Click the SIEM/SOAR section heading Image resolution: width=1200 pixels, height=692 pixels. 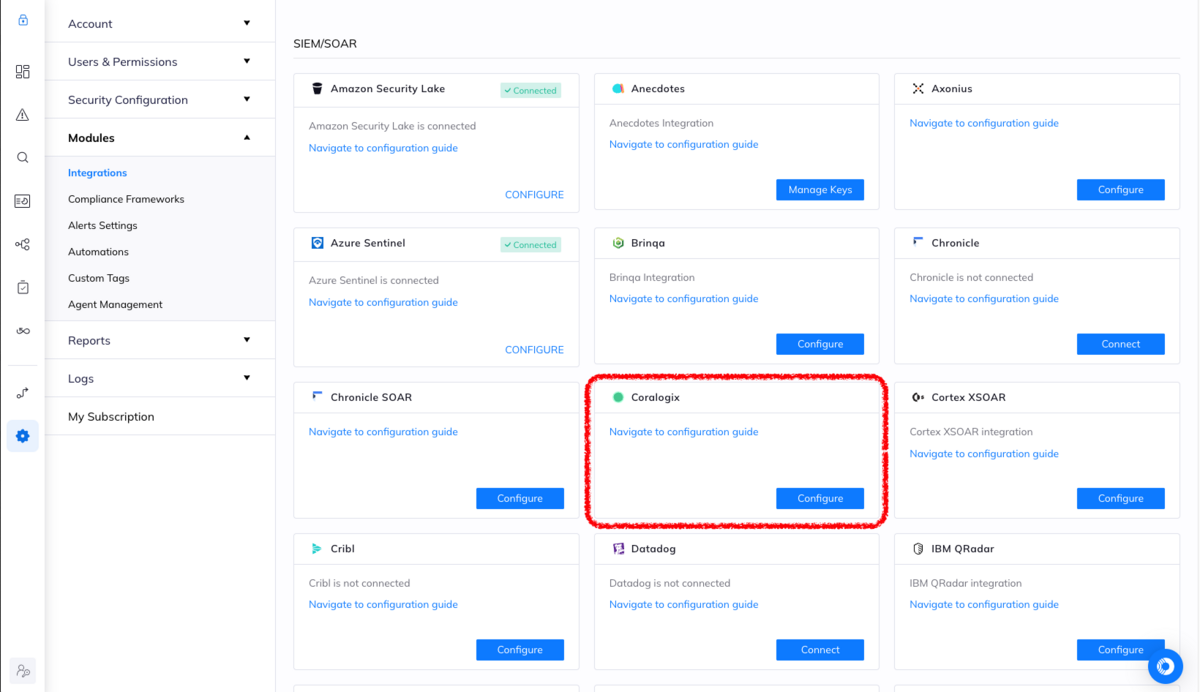click(325, 44)
